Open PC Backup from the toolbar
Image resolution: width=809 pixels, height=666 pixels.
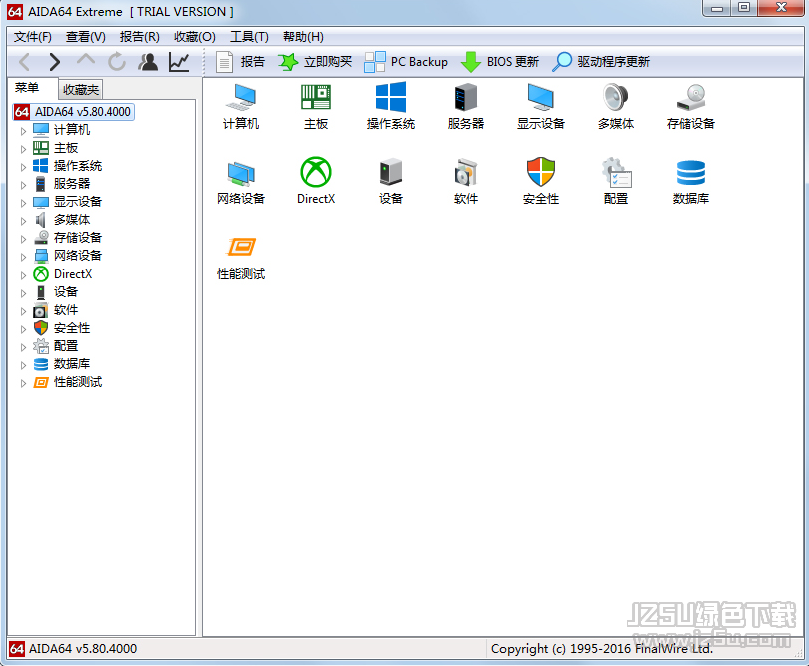point(406,62)
